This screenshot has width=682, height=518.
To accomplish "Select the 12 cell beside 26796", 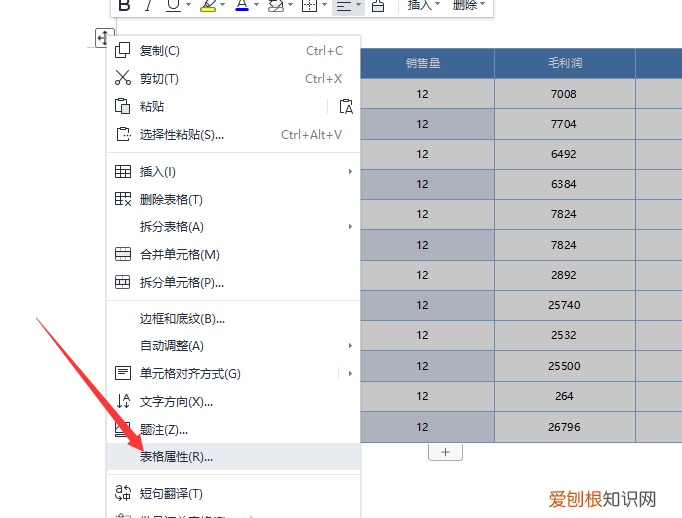I will (x=428, y=427).
